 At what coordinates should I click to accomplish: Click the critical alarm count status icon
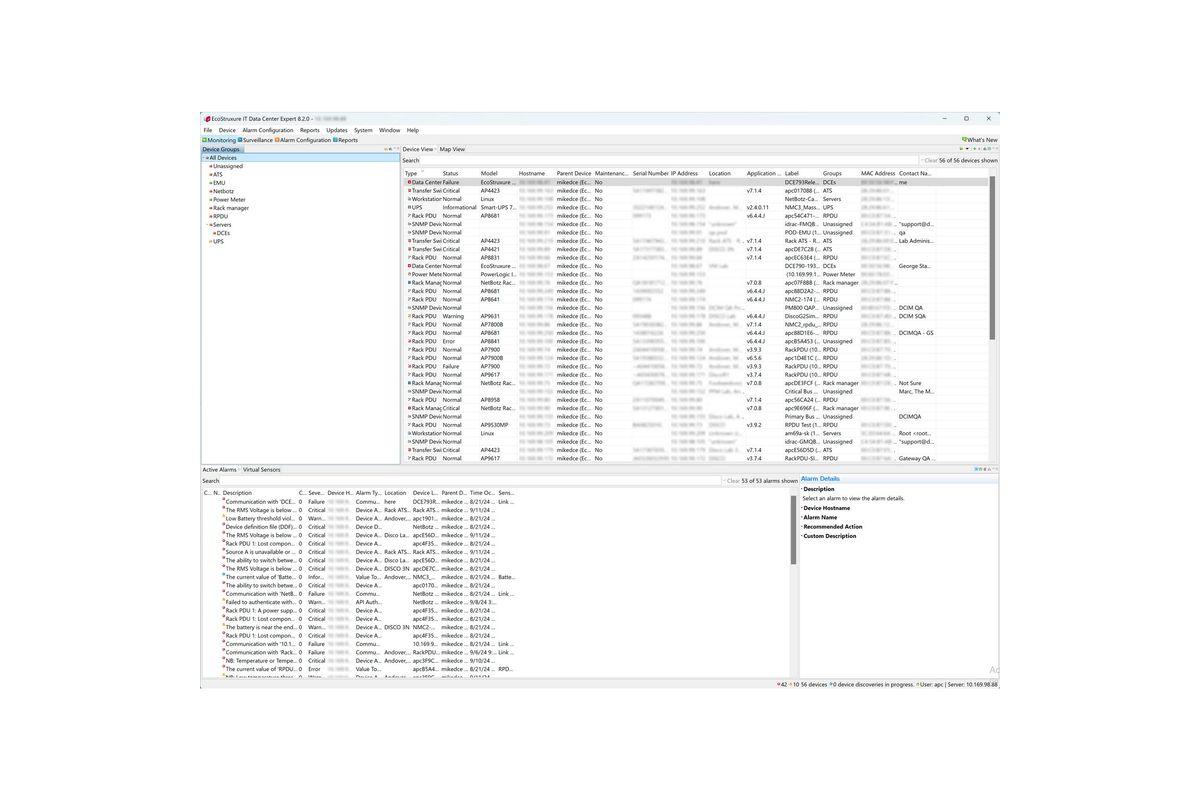[x=778, y=684]
